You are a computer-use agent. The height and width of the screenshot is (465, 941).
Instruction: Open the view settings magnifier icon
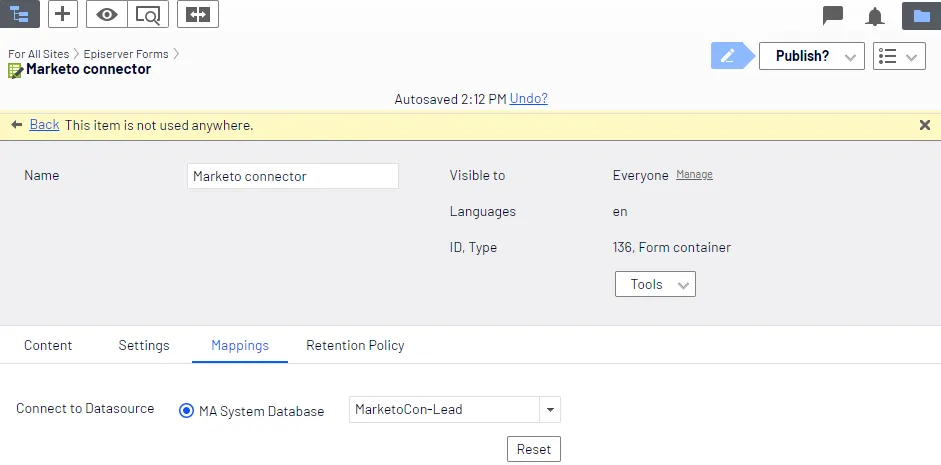pos(148,14)
